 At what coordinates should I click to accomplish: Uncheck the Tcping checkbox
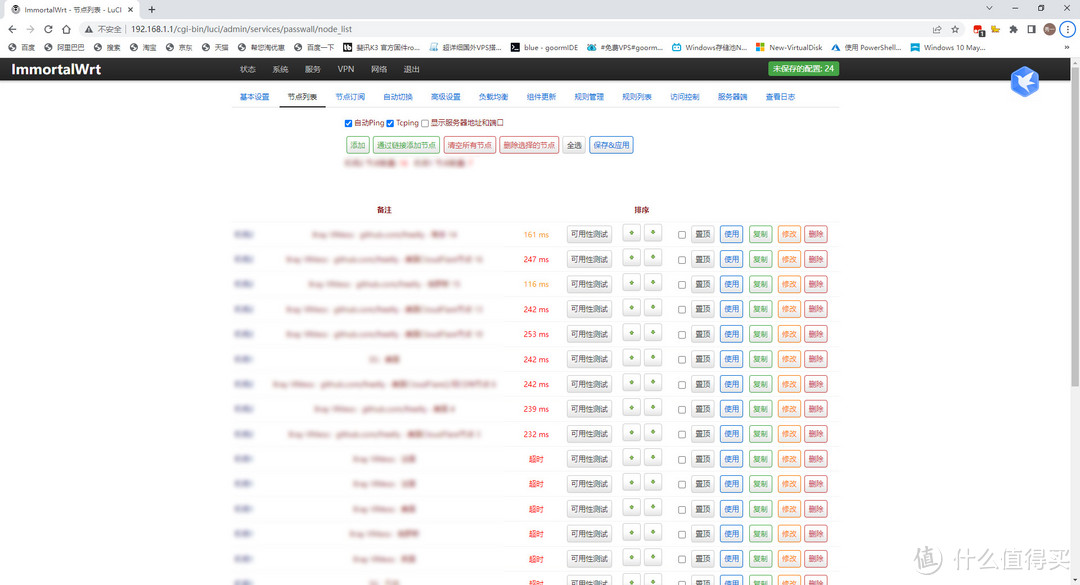point(390,123)
